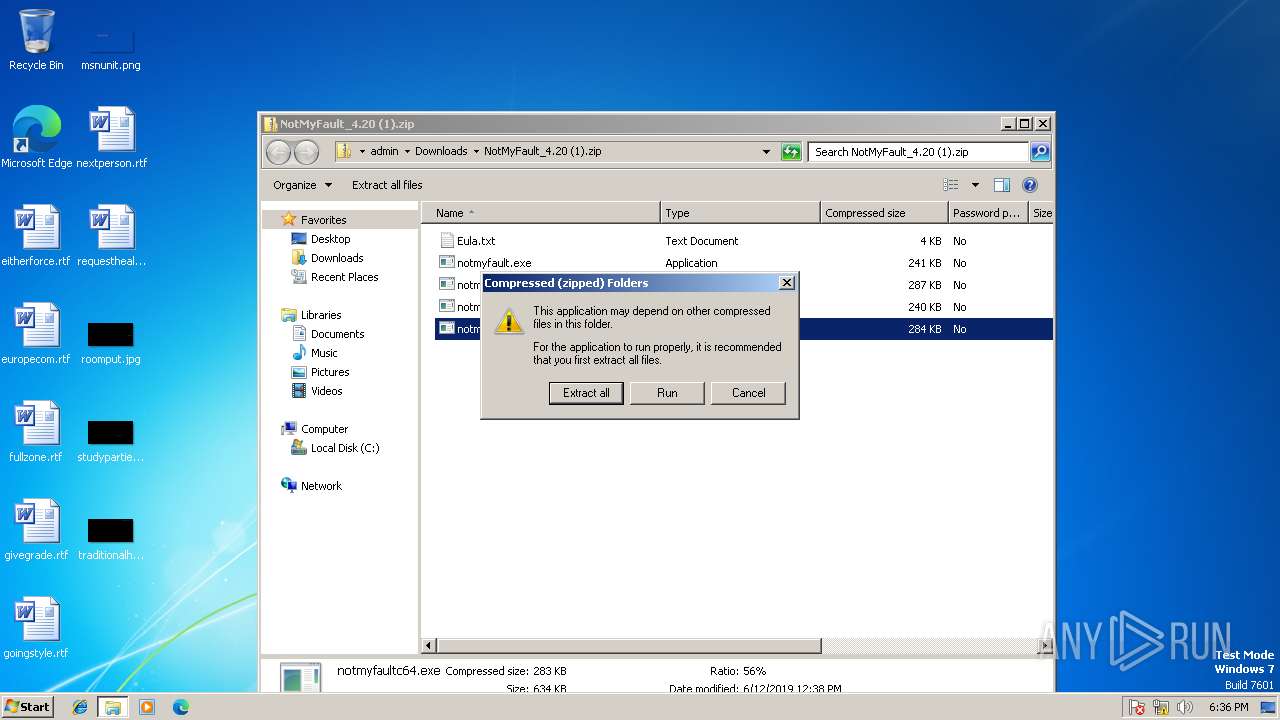Select givegrade.rtf desktop file
Viewport: 1280px width, 720px height.
(36, 530)
